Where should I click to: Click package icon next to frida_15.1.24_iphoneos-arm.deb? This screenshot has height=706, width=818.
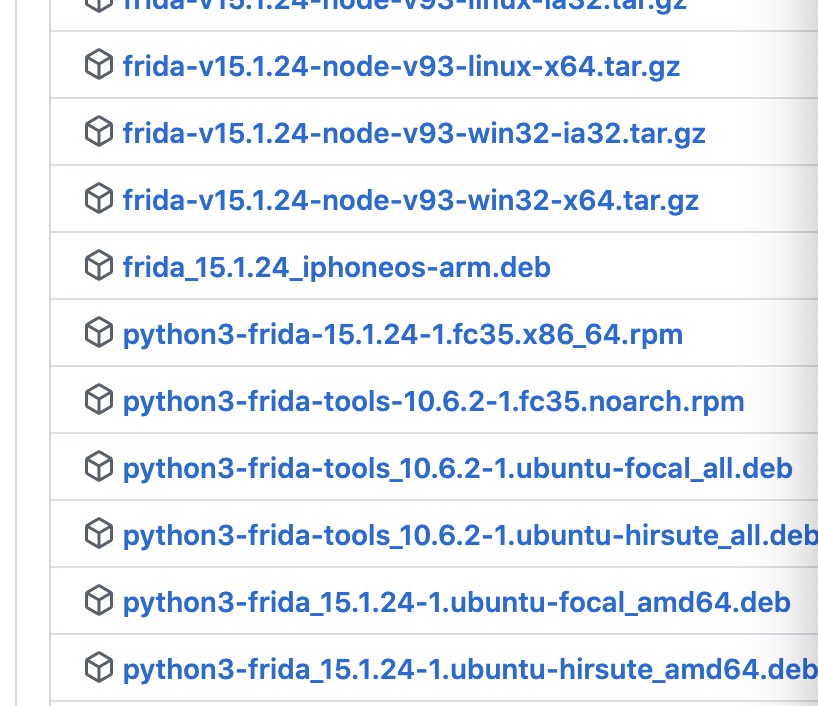[98, 267]
